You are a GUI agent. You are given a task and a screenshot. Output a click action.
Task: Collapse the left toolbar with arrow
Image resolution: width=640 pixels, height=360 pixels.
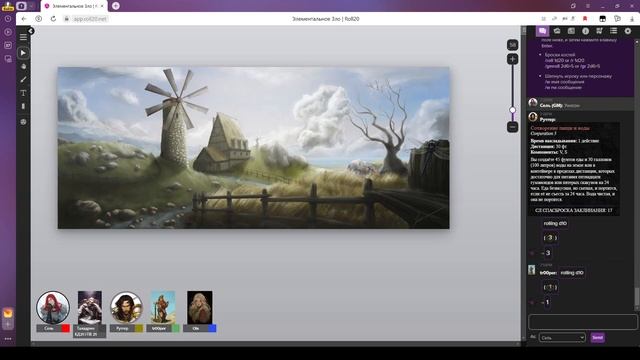[31, 31]
